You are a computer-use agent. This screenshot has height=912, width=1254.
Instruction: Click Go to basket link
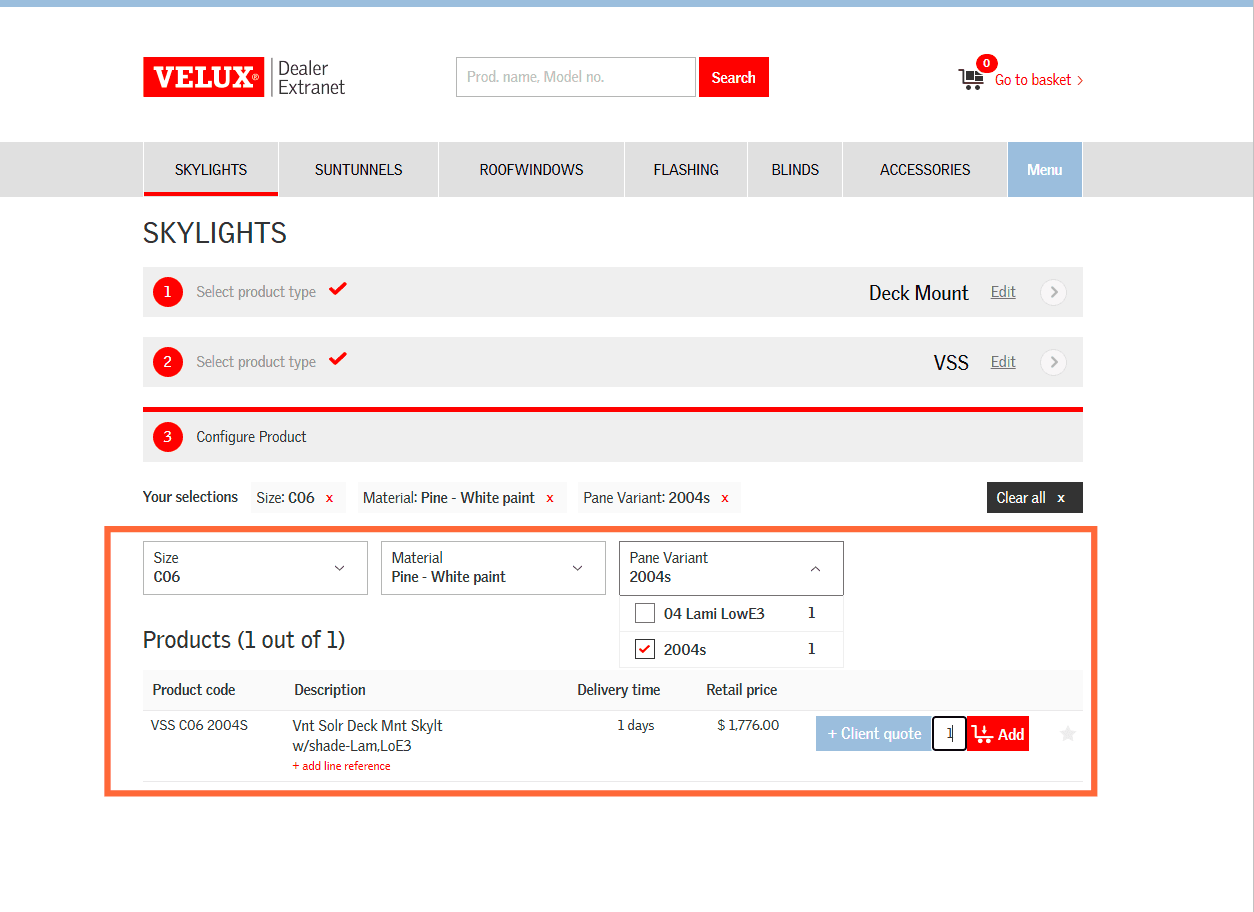pyautogui.click(x=1039, y=80)
